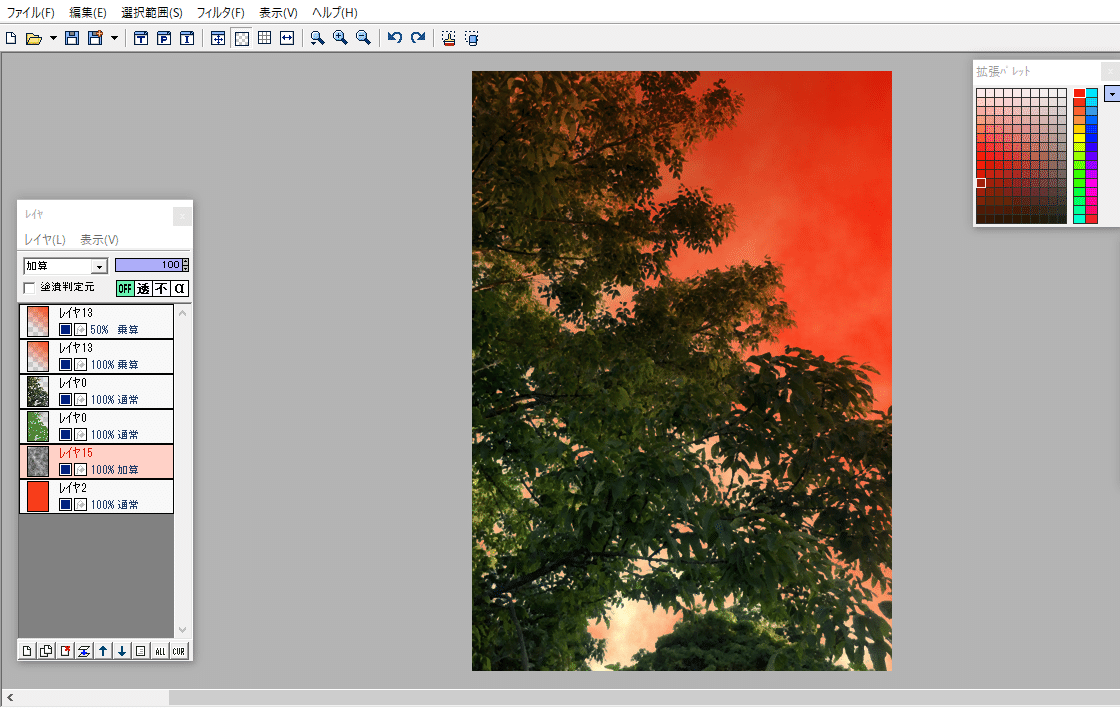Expand the arrow next to Open icon
1120x708 pixels.
[53, 39]
